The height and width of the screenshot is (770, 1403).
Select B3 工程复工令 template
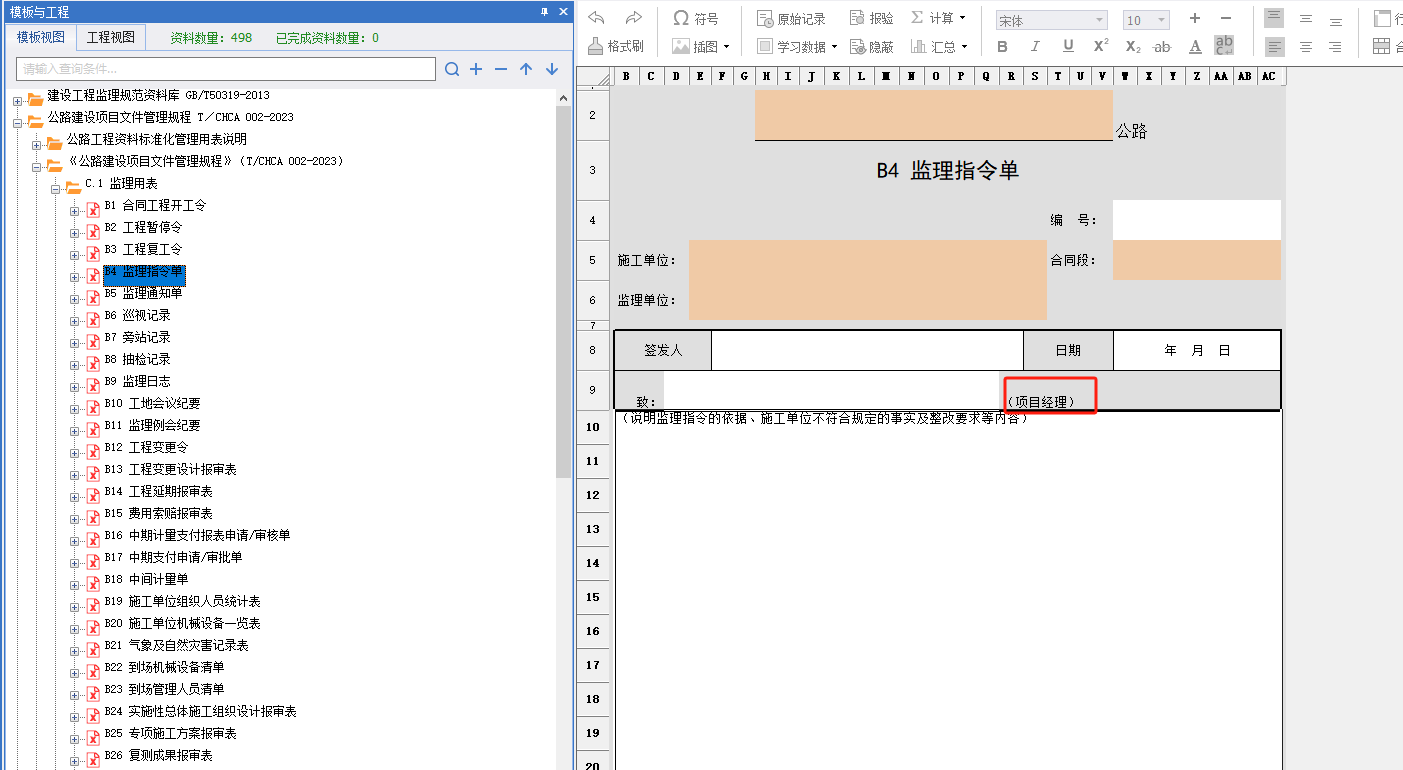pos(143,249)
